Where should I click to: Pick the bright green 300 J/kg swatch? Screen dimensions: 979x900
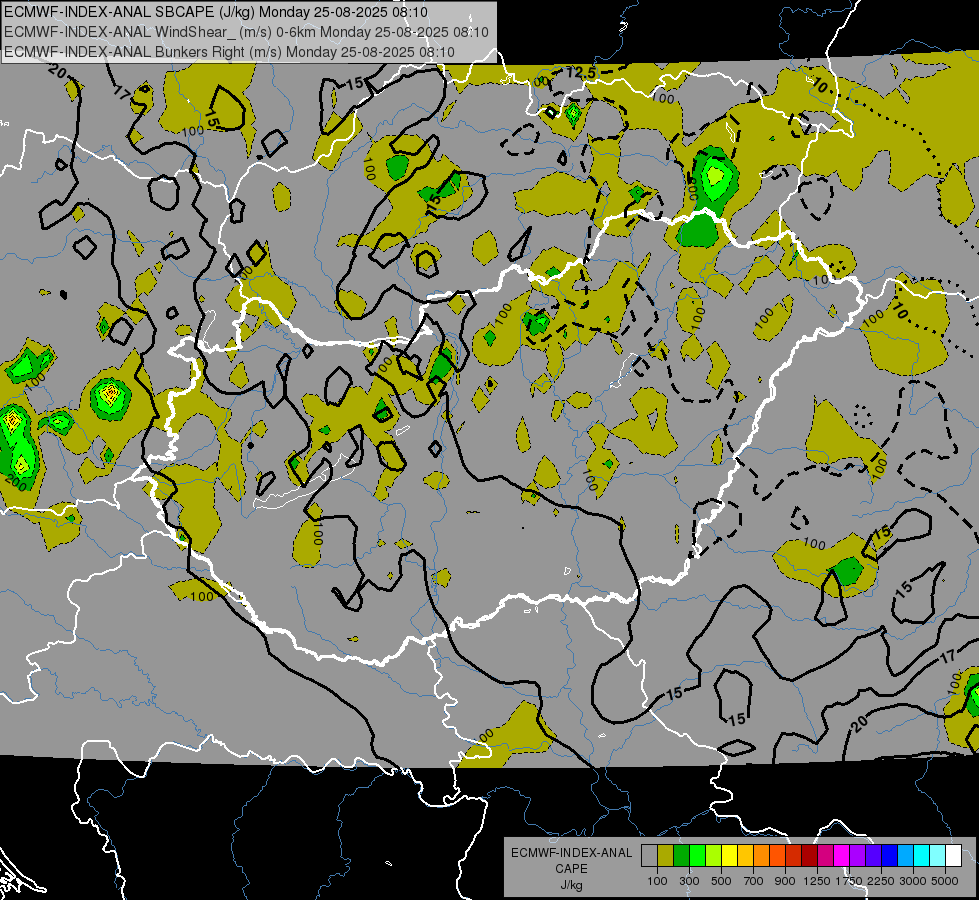697,855
